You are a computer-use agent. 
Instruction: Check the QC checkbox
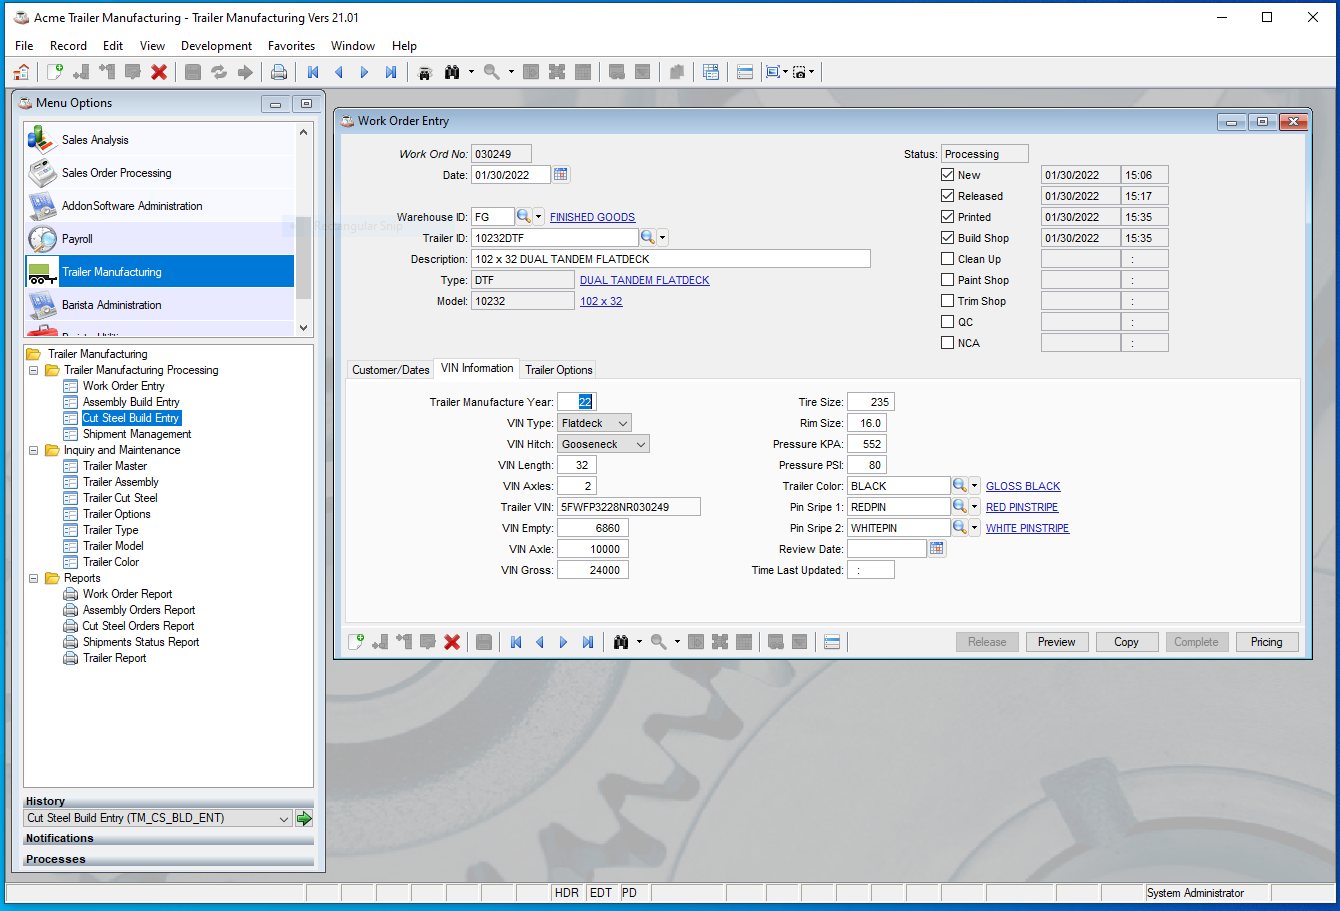947,322
